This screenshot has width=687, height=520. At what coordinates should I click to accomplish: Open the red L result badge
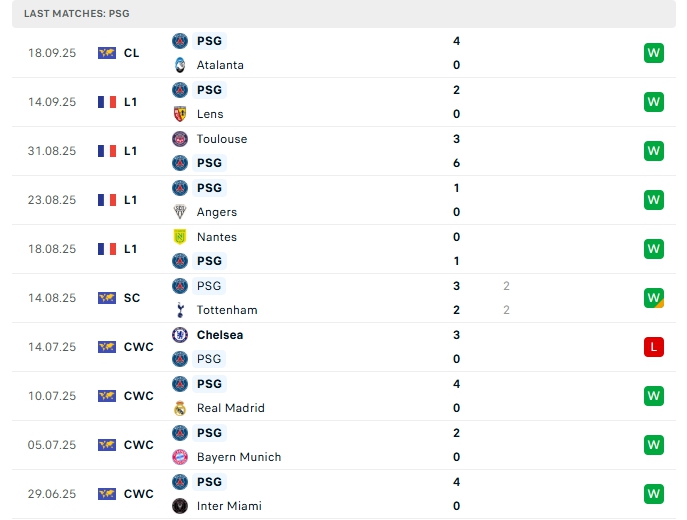coord(654,347)
